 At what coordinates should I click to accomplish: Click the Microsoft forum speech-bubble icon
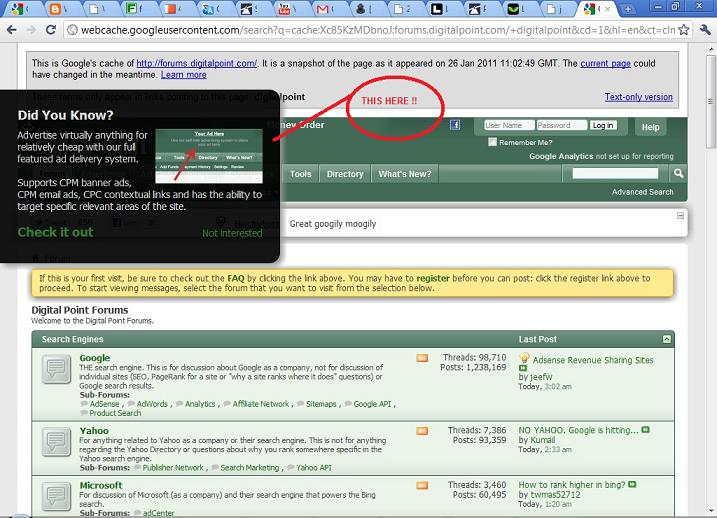tap(56, 496)
